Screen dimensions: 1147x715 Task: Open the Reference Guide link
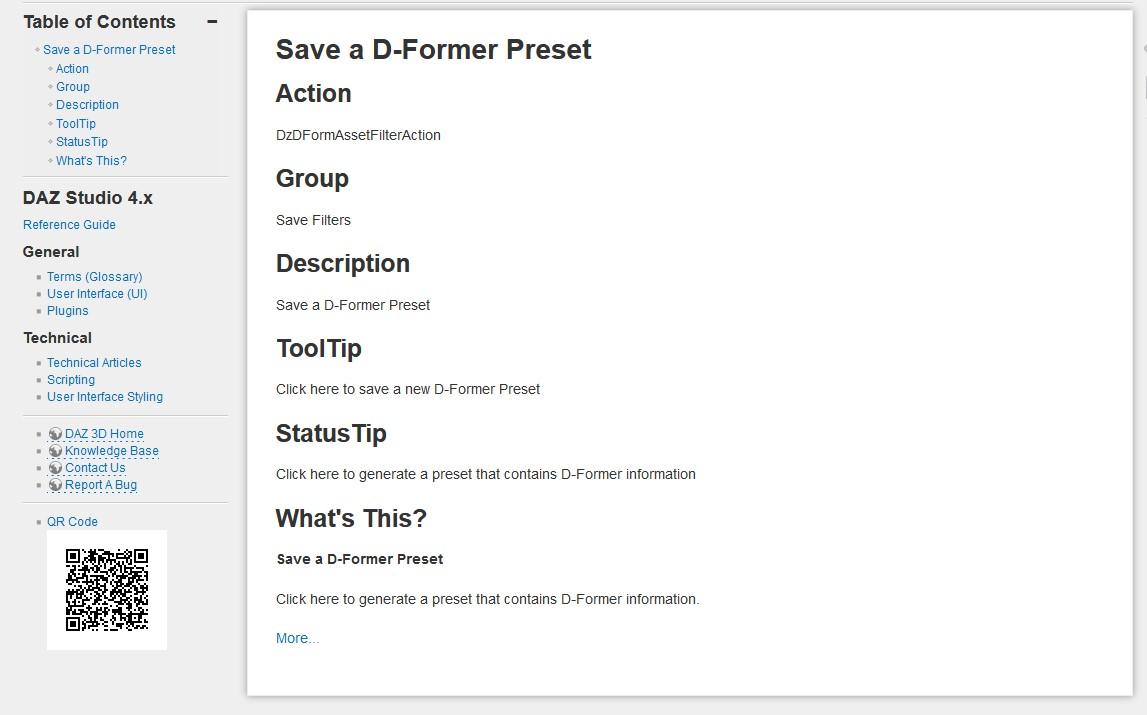tap(69, 225)
